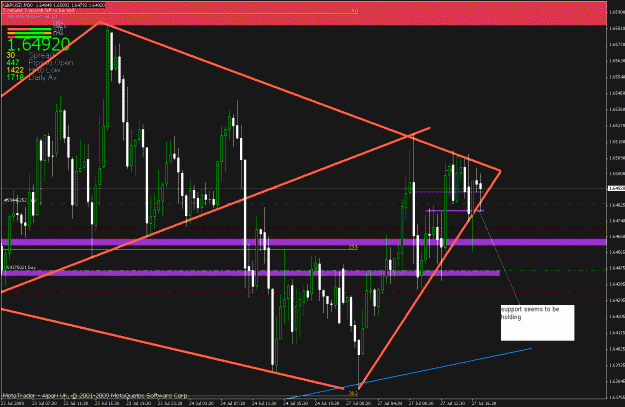The height and width of the screenshot is (407, 625).
Task: Click the 'support seems to be holding' note box
Action: [x=537, y=322]
